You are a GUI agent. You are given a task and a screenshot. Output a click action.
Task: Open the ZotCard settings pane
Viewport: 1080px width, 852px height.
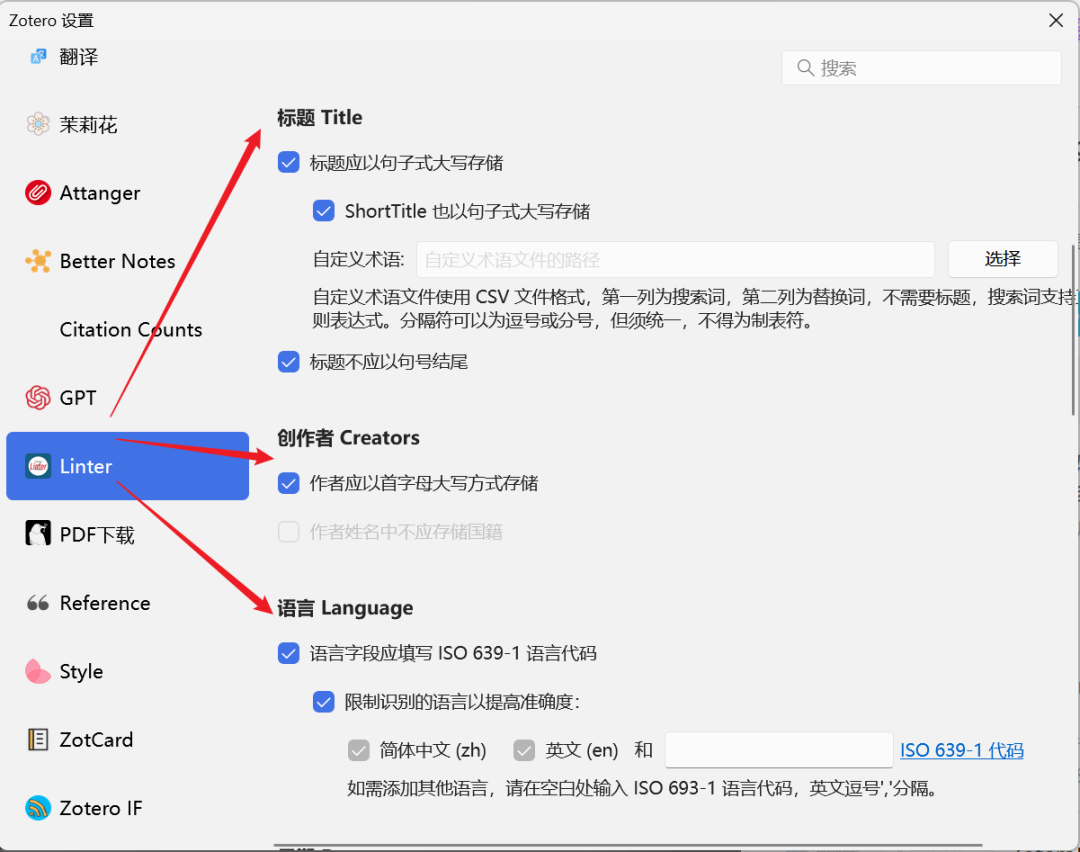click(96, 740)
